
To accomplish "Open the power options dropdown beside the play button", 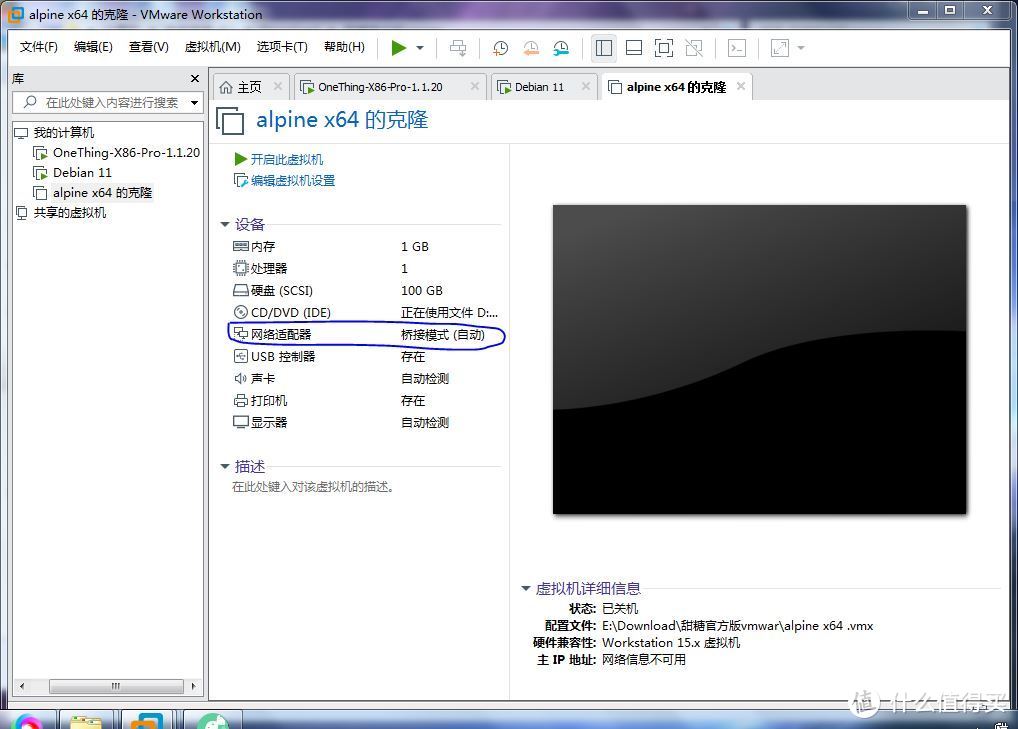I will [x=418, y=47].
